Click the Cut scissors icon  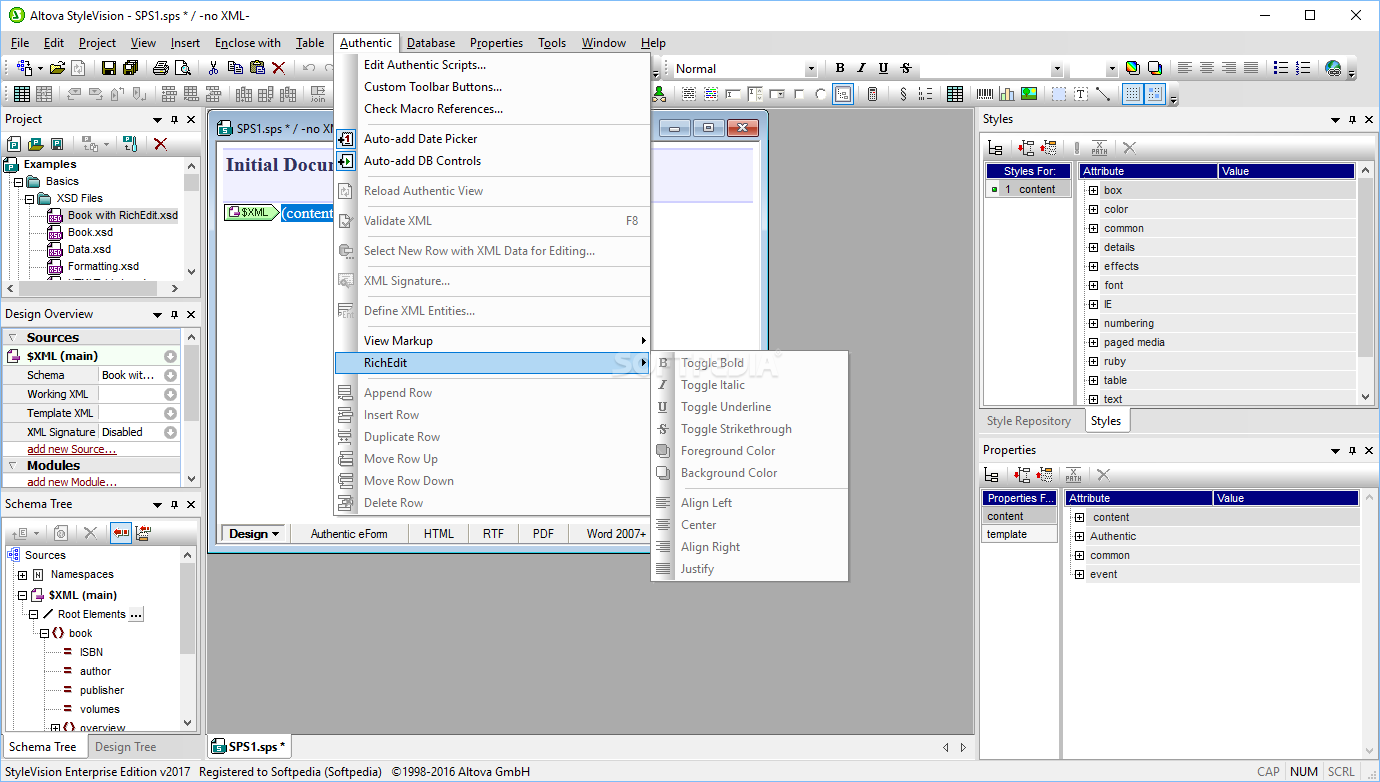point(213,68)
